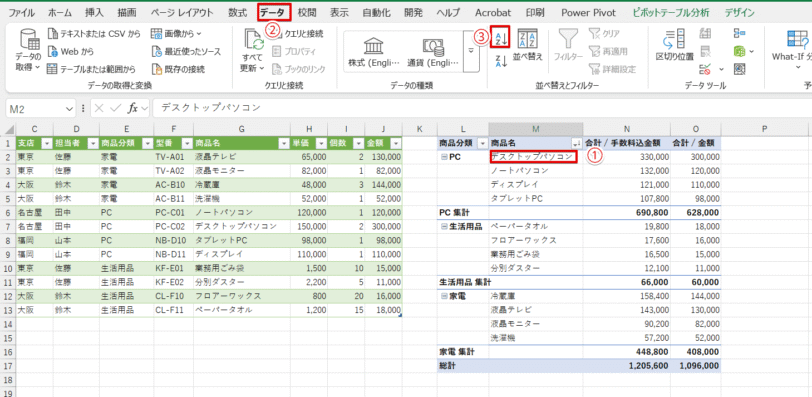Open the 型番 column filter dropdown
The height and width of the screenshot is (397, 812).
pyautogui.click(x=187, y=143)
